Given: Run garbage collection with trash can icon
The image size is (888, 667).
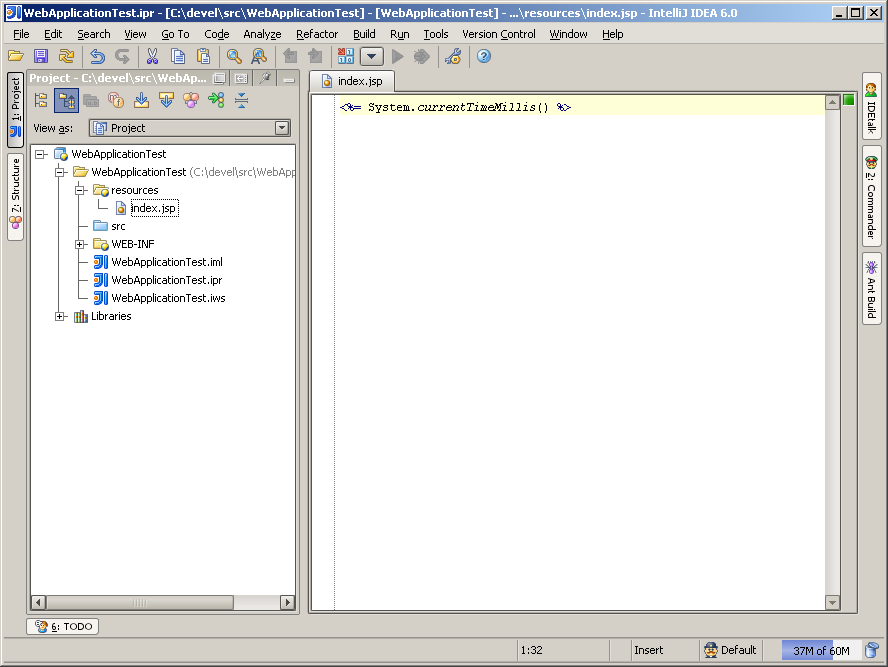Looking at the screenshot, I should click(x=872, y=651).
